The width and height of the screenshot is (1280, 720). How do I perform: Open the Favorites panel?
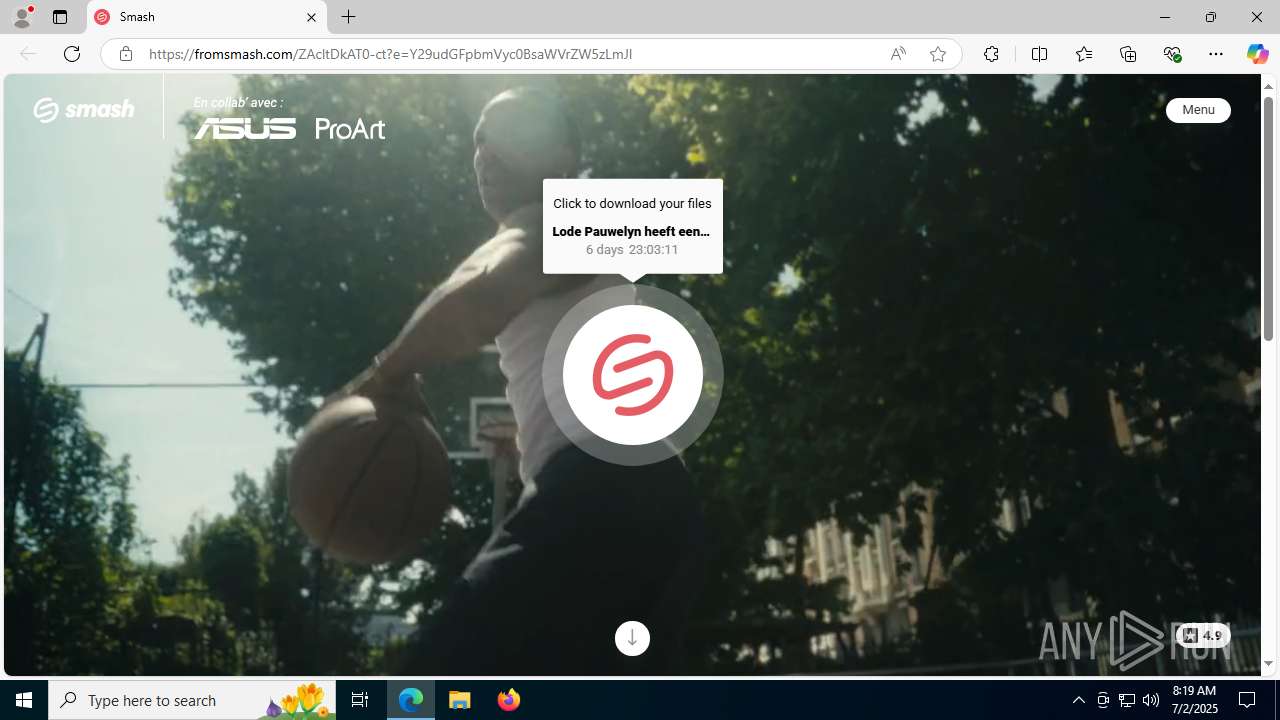click(1083, 54)
